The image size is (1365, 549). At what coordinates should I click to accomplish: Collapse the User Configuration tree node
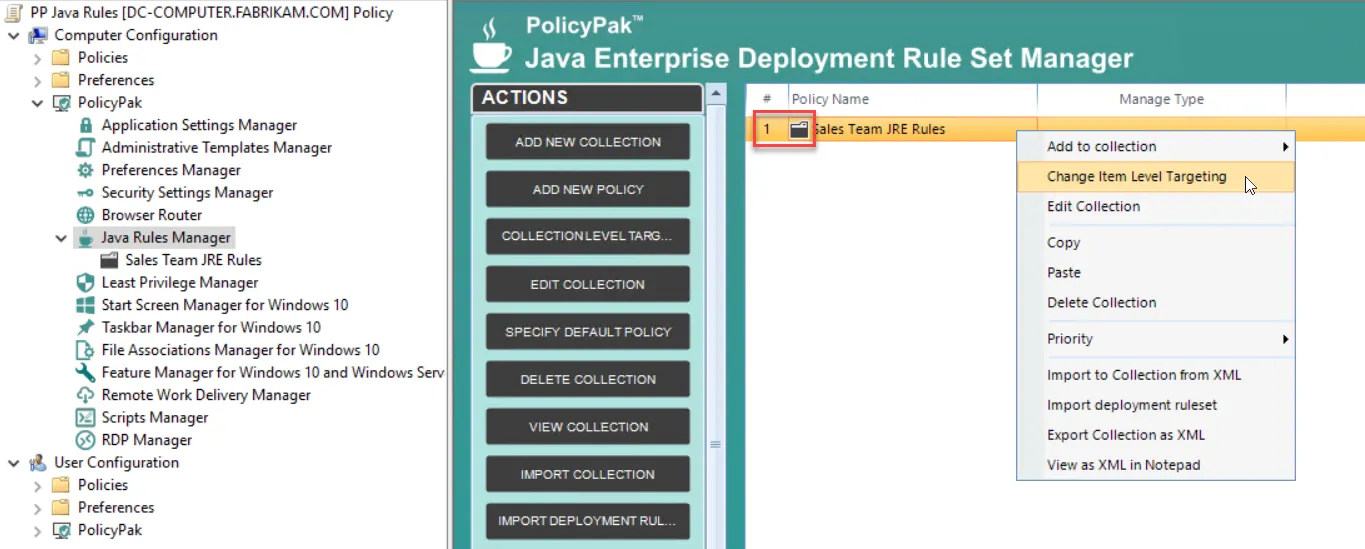[x=13, y=463]
